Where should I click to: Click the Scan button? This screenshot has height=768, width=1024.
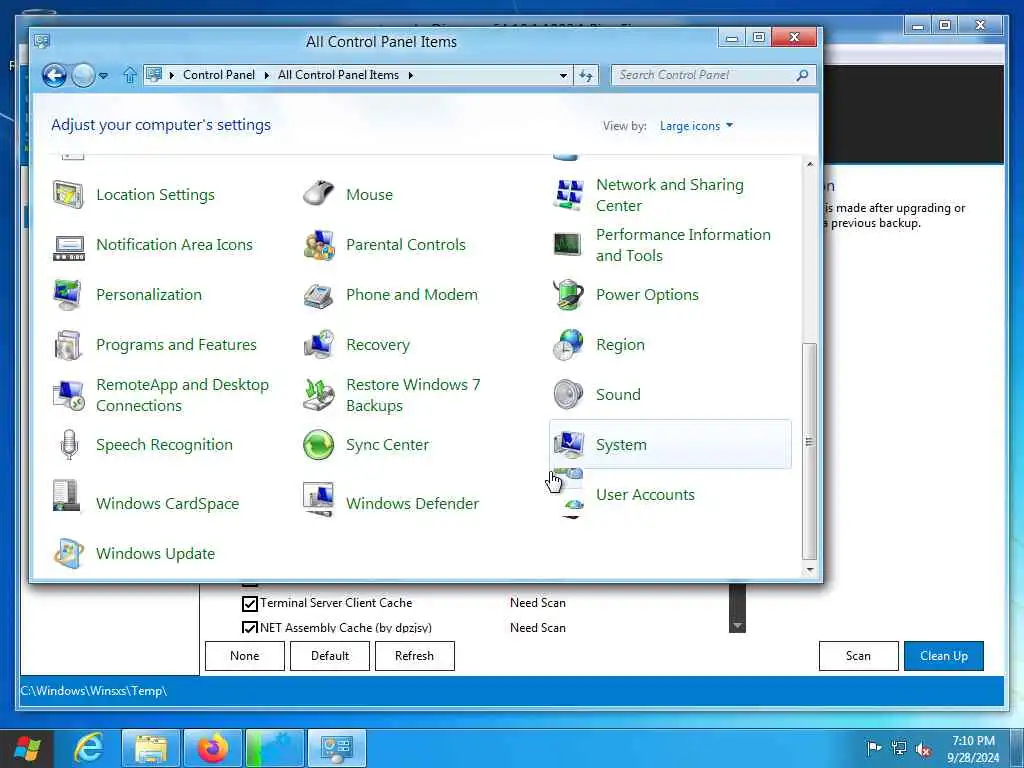tap(858, 656)
